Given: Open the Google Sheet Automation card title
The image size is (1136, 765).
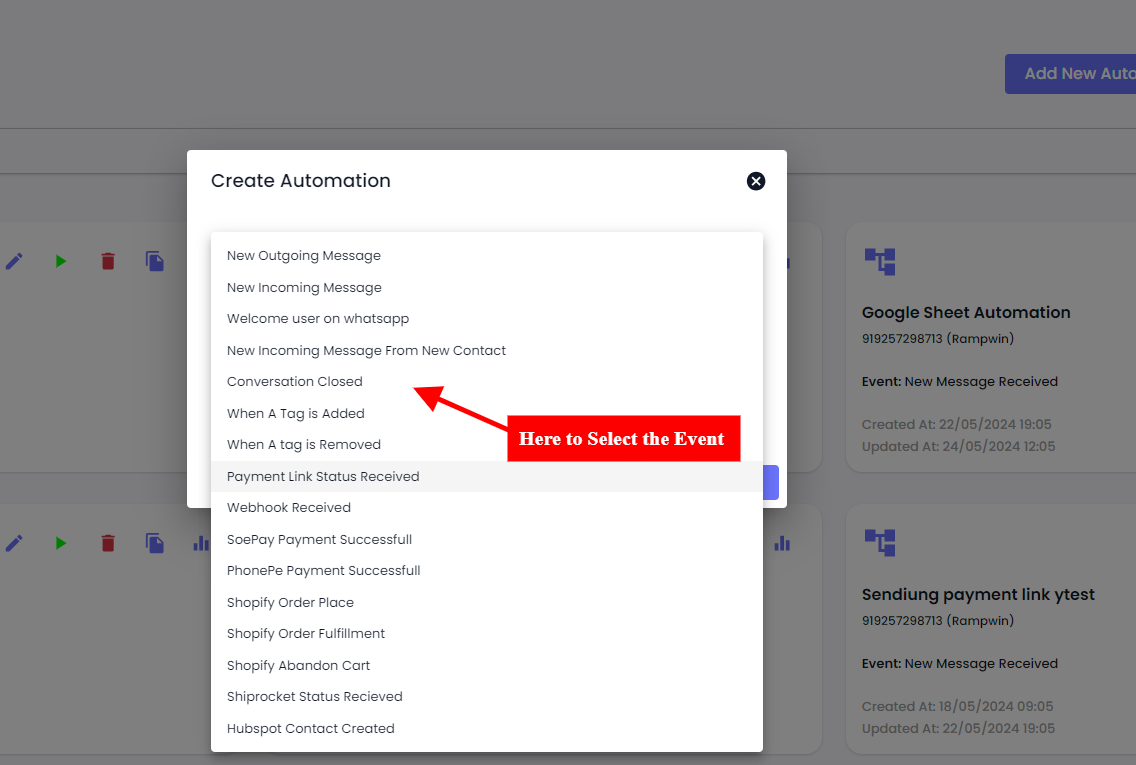Looking at the screenshot, I should [966, 313].
